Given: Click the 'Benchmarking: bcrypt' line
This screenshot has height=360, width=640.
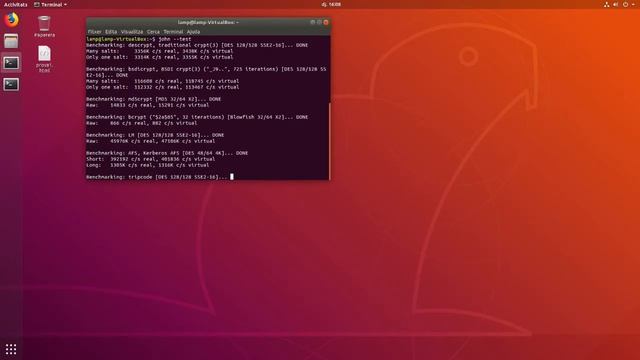Looking at the screenshot, I should 197,117.
